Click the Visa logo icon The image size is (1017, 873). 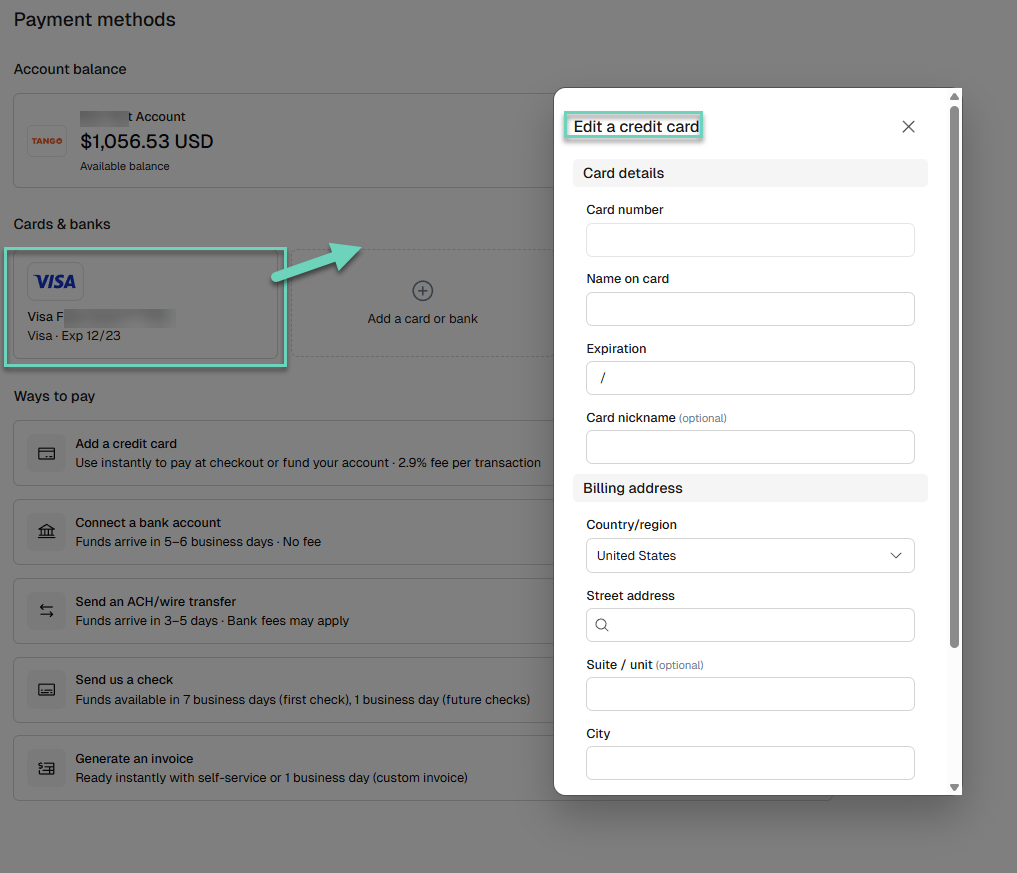click(55, 281)
